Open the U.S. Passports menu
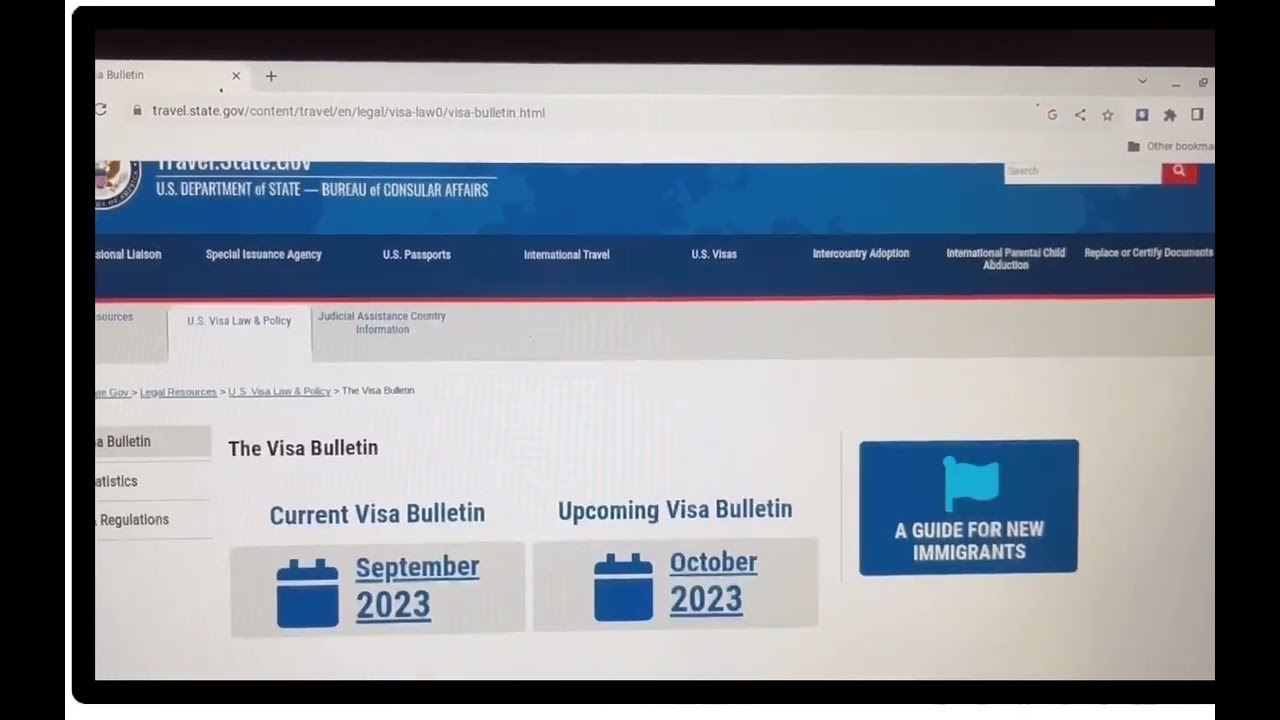1280x720 pixels. (x=417, y=254)
